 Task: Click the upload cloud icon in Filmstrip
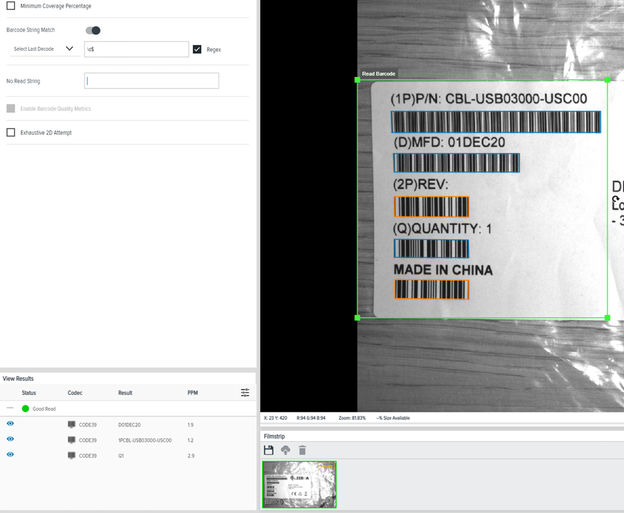click(285, 450)
